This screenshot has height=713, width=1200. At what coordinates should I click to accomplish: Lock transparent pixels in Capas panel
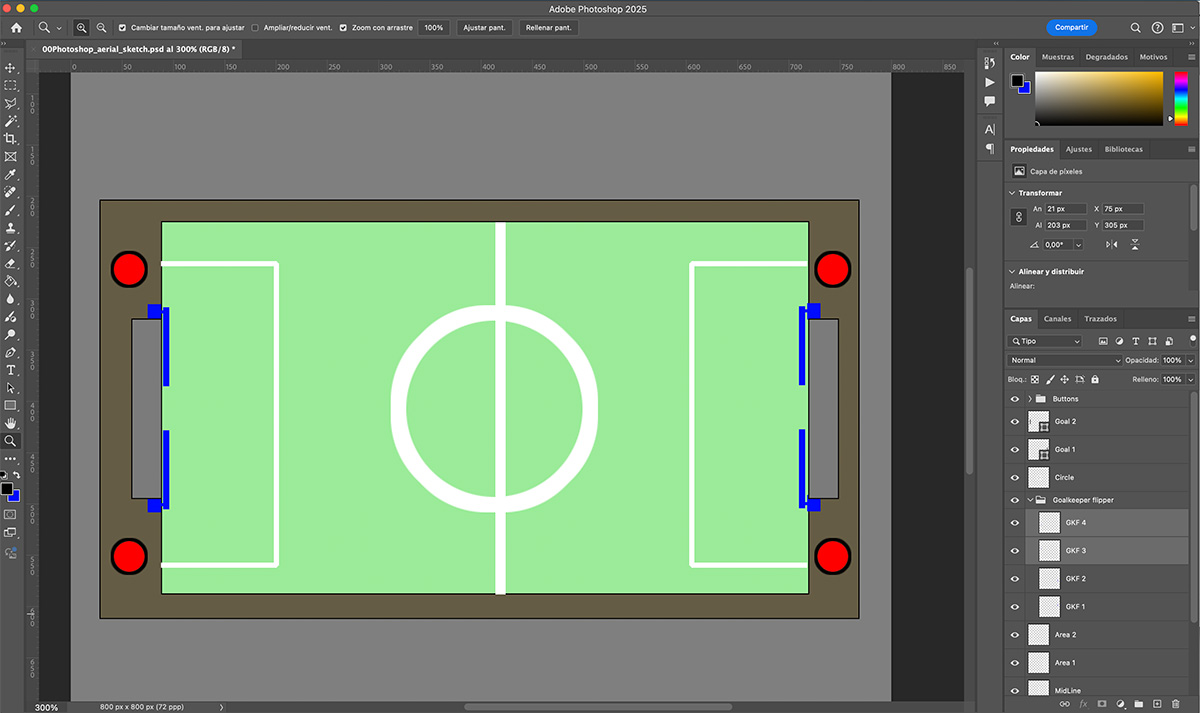(1035, 380)
